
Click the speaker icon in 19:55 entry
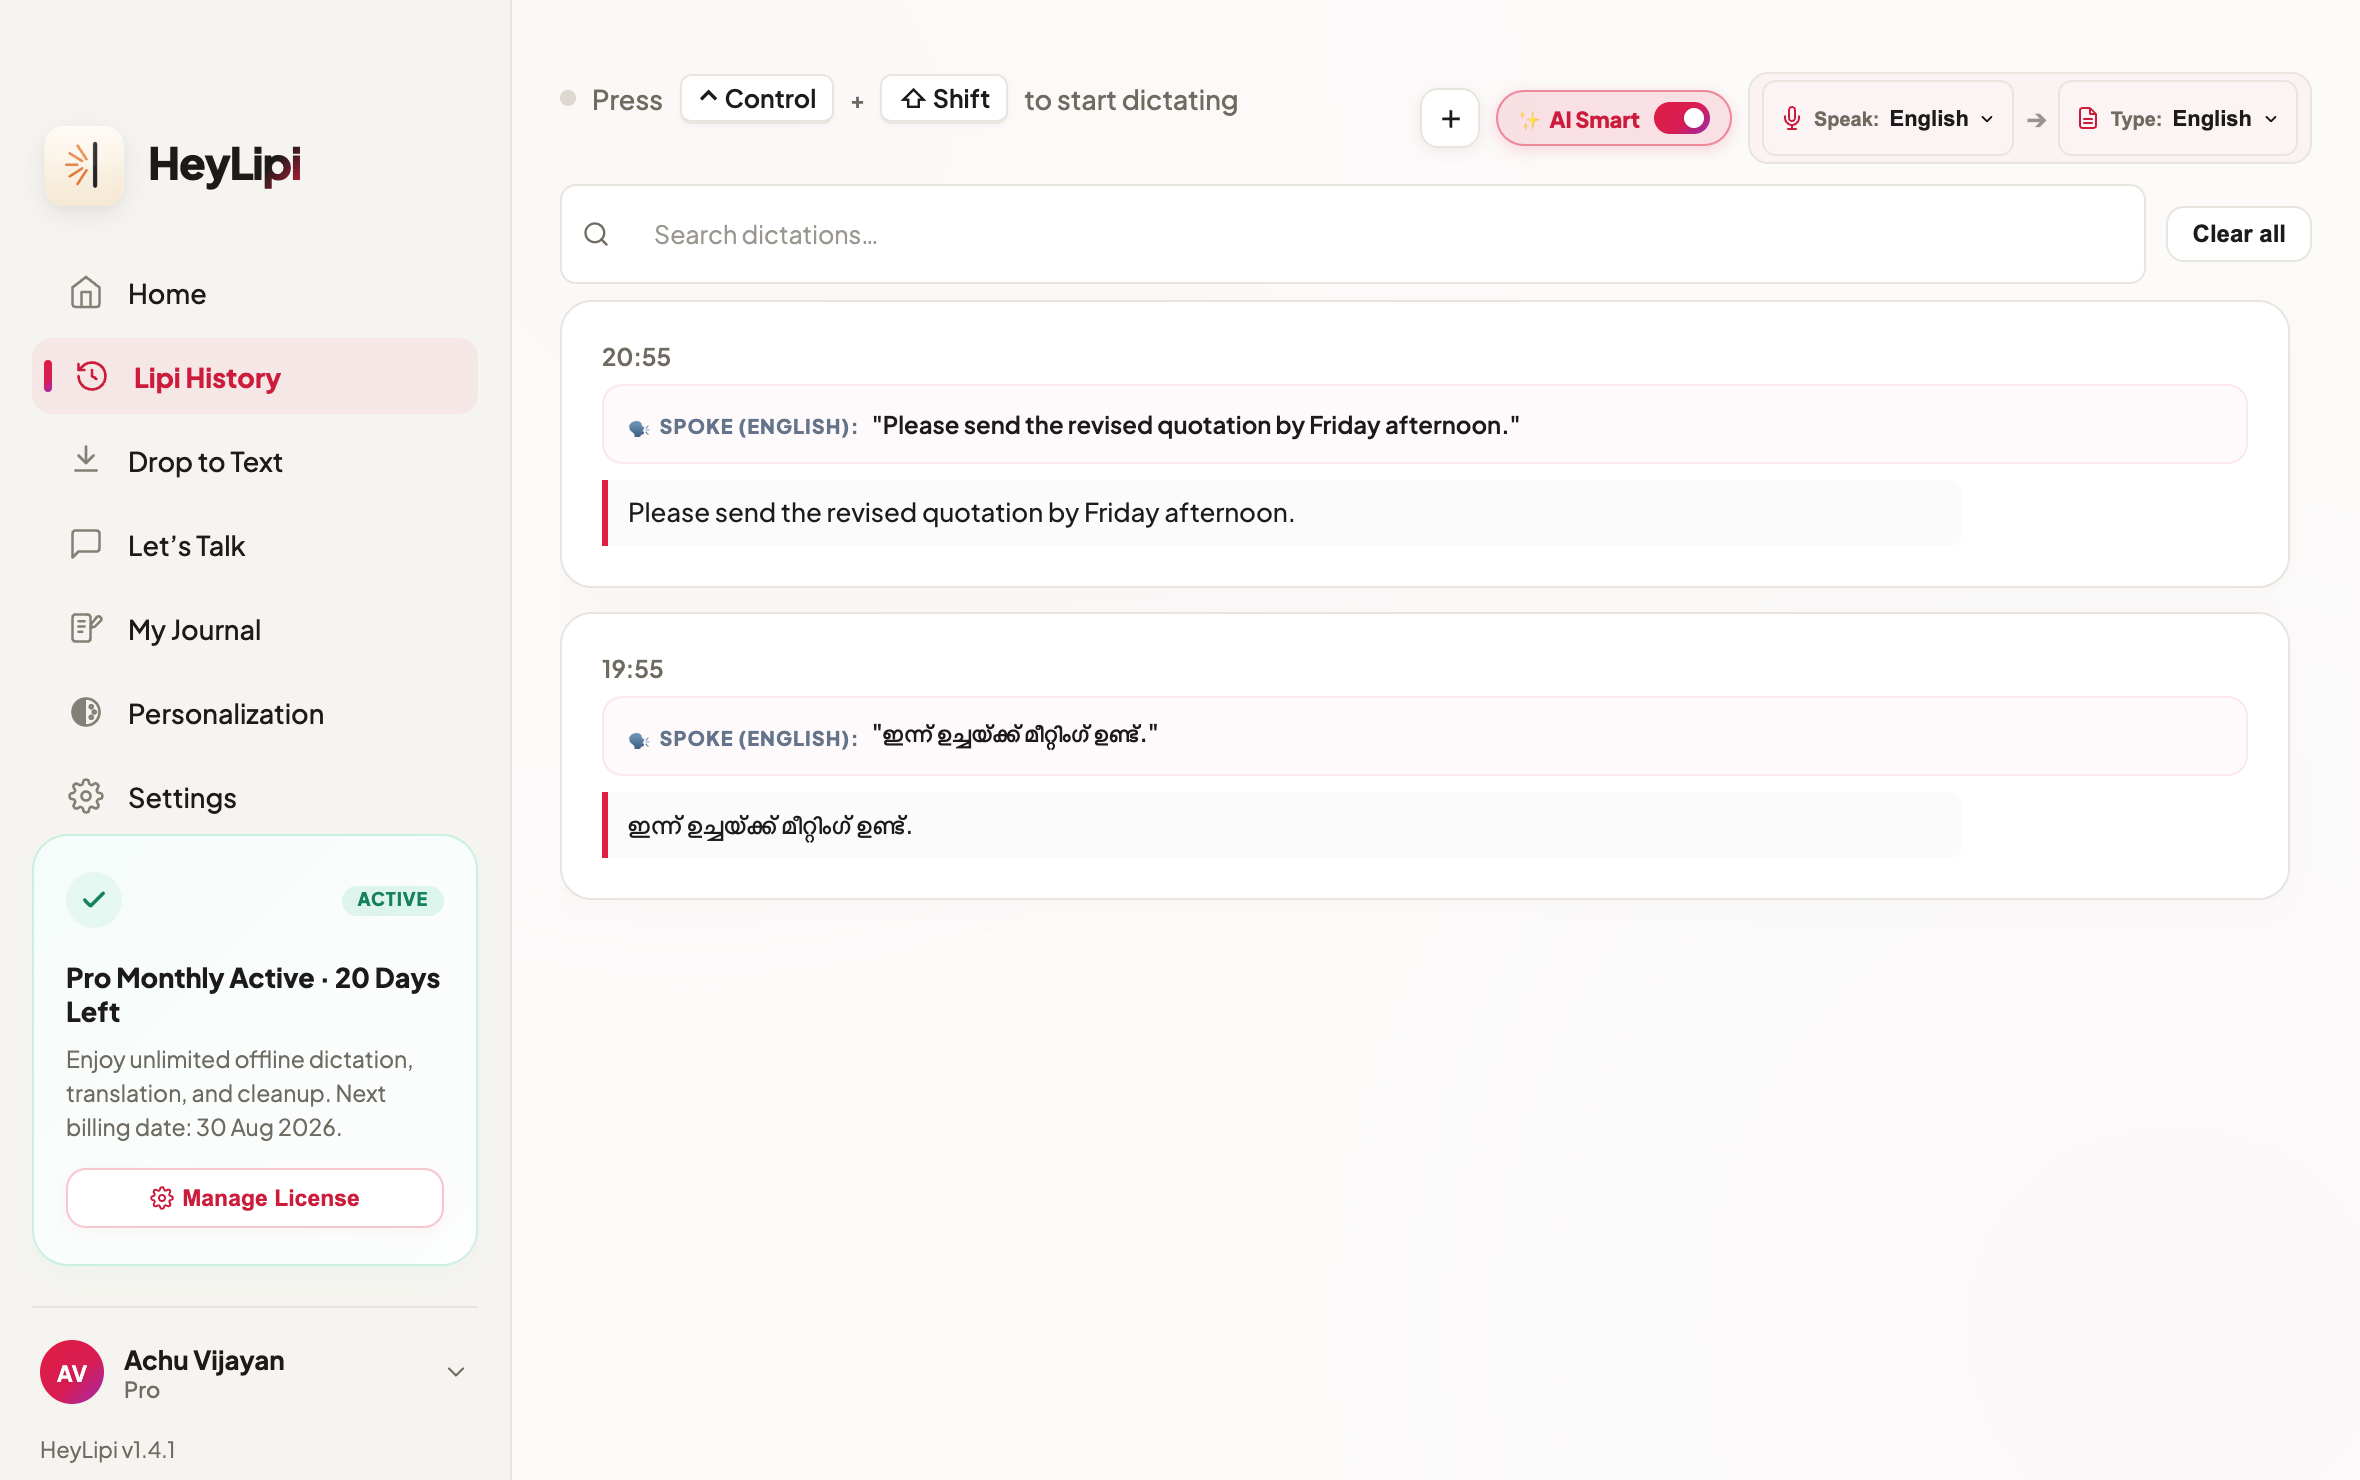(639, 740)
